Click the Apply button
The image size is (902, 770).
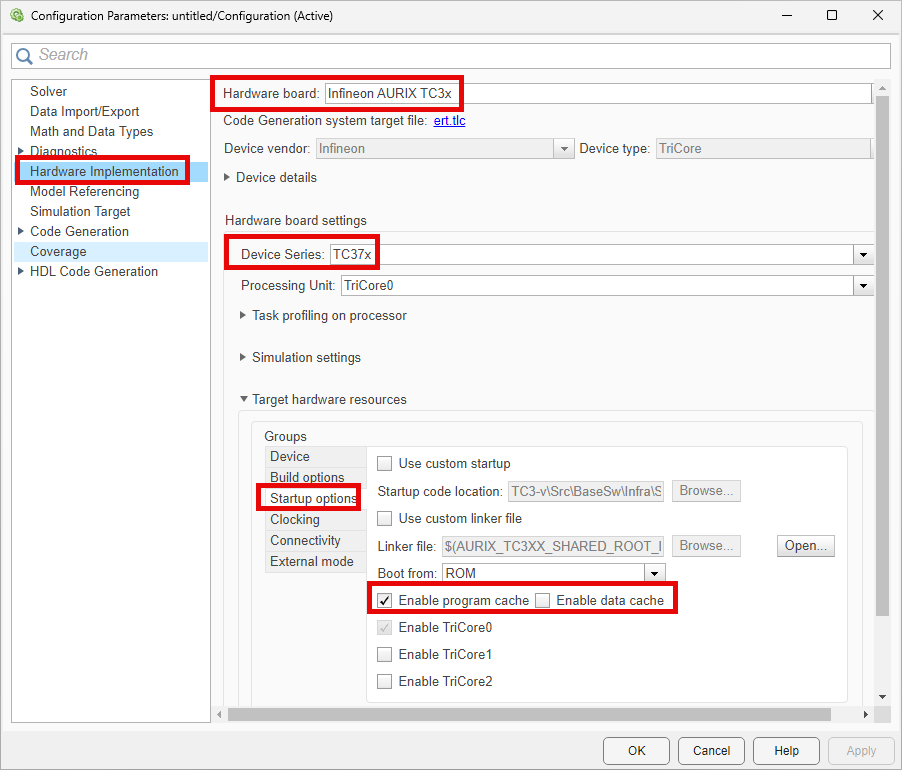pyautogui.click(x=860, y=750)
